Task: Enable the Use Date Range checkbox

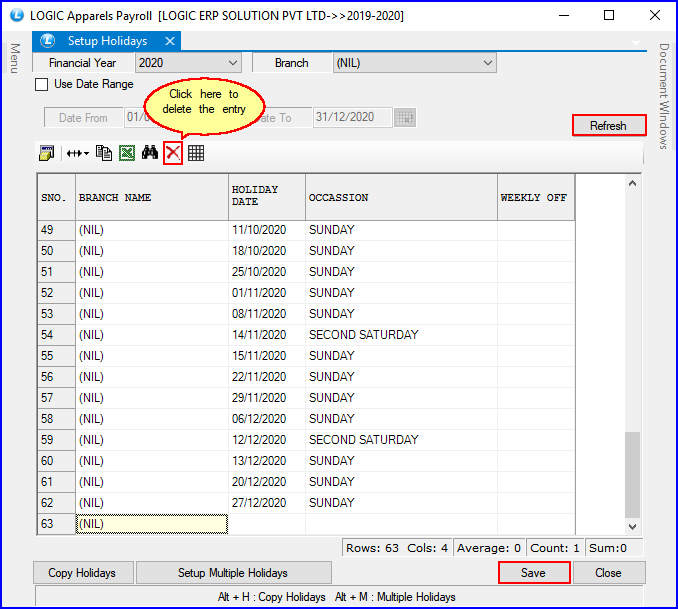Action: click(x=42, y=84)
